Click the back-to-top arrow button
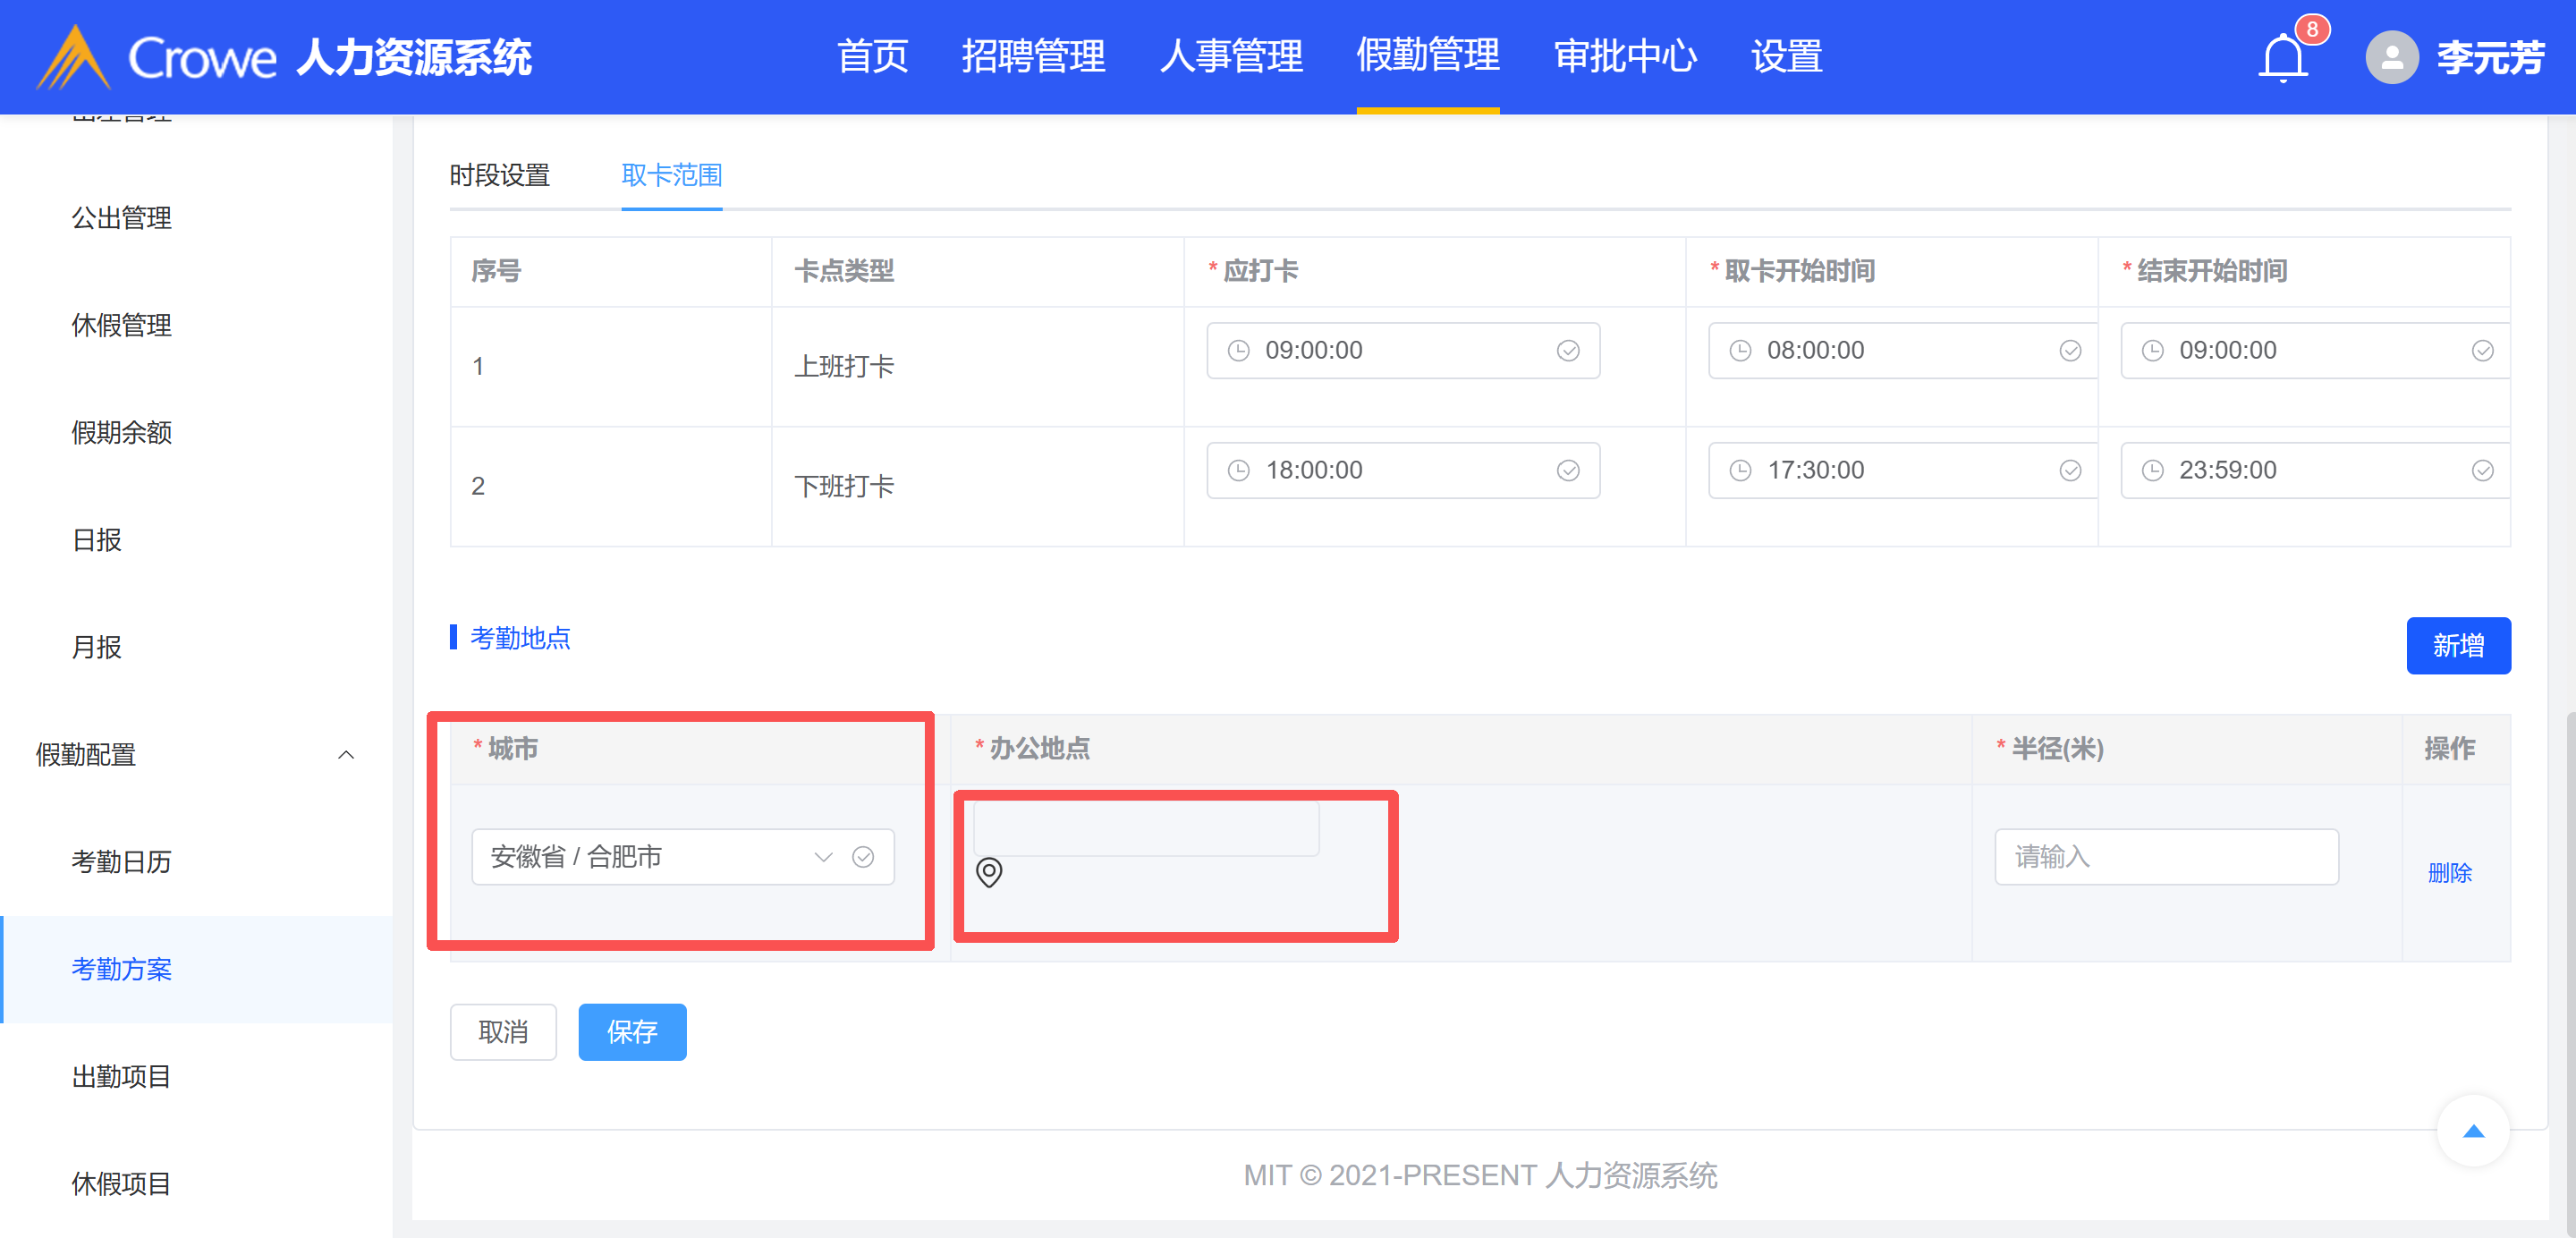2576x1238 pixels. click(x=2472, y=1131)
